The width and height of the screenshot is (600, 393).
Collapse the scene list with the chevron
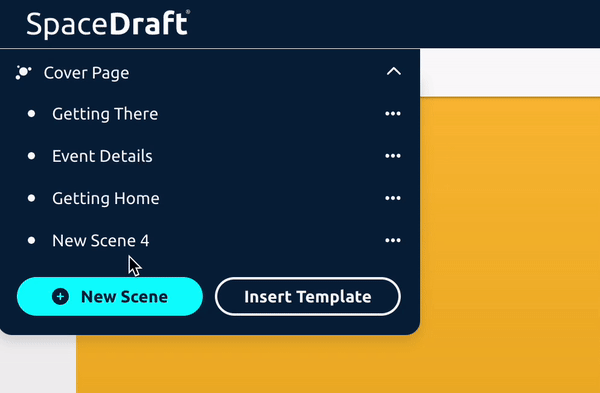[x=394, y=72]
